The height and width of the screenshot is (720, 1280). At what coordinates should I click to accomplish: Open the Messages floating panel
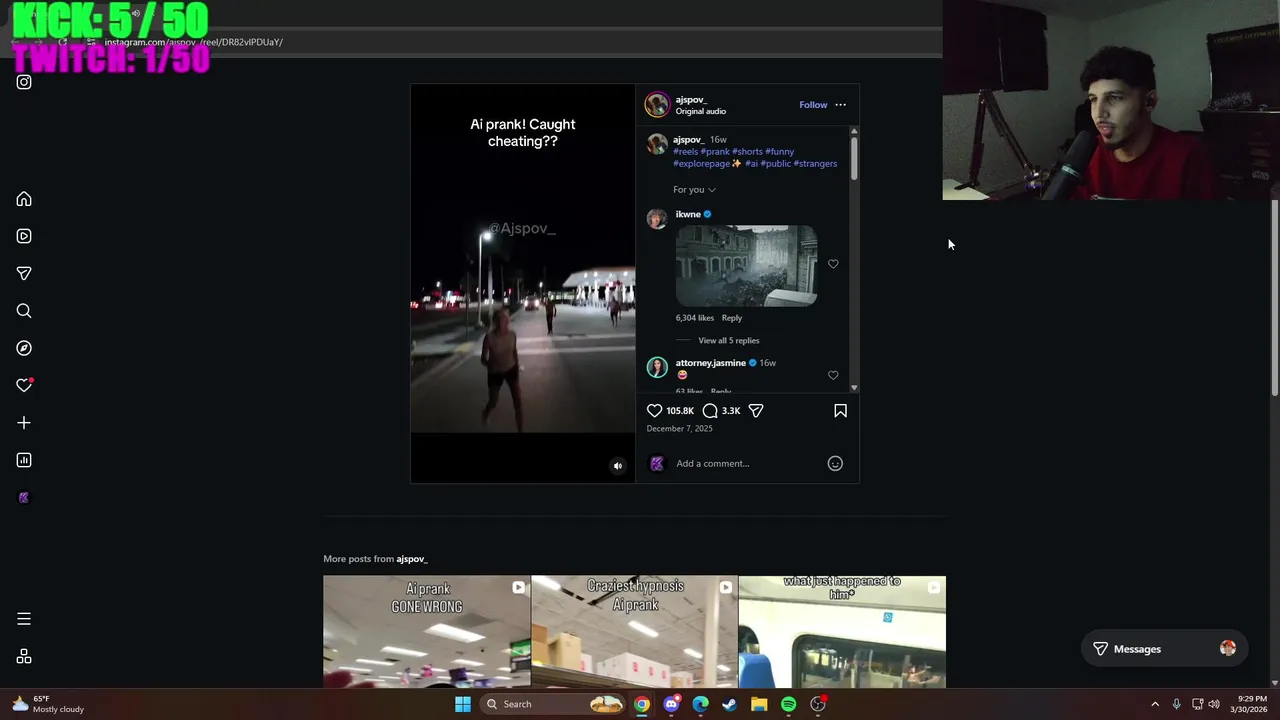click(1166, 649)
